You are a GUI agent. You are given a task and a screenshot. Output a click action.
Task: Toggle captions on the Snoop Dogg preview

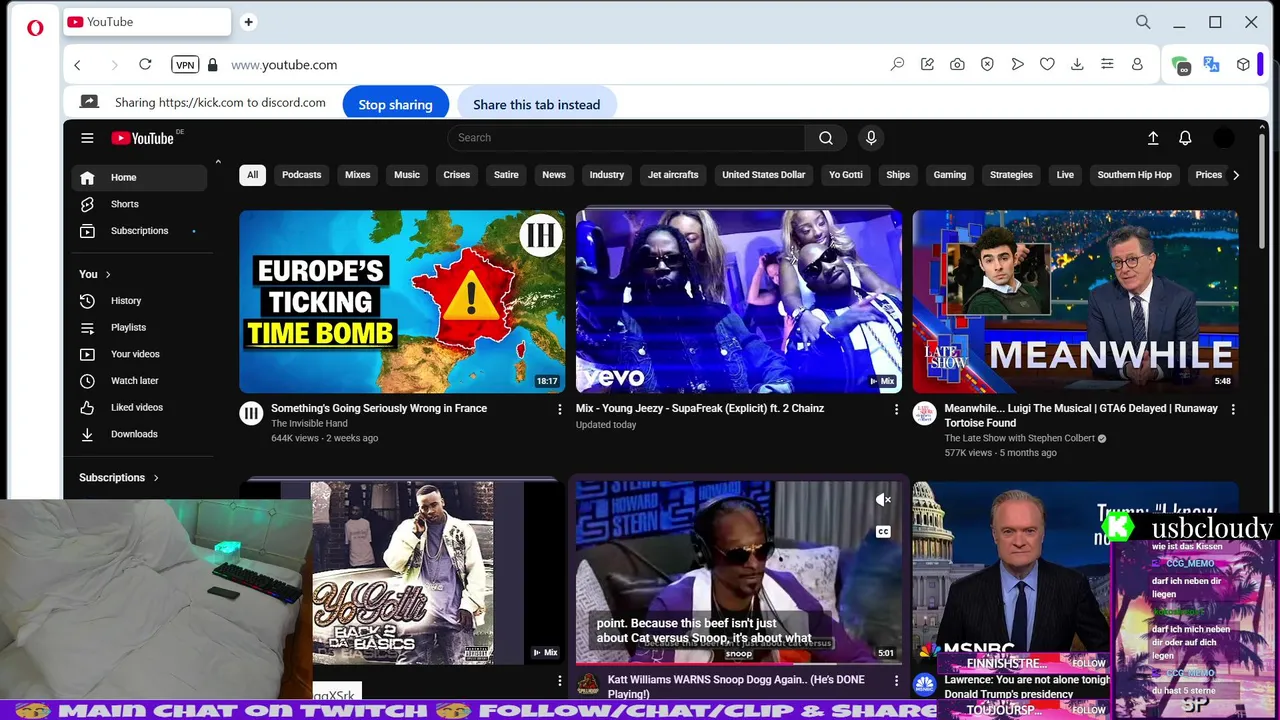pyautogui.click(x=883, y=532)
